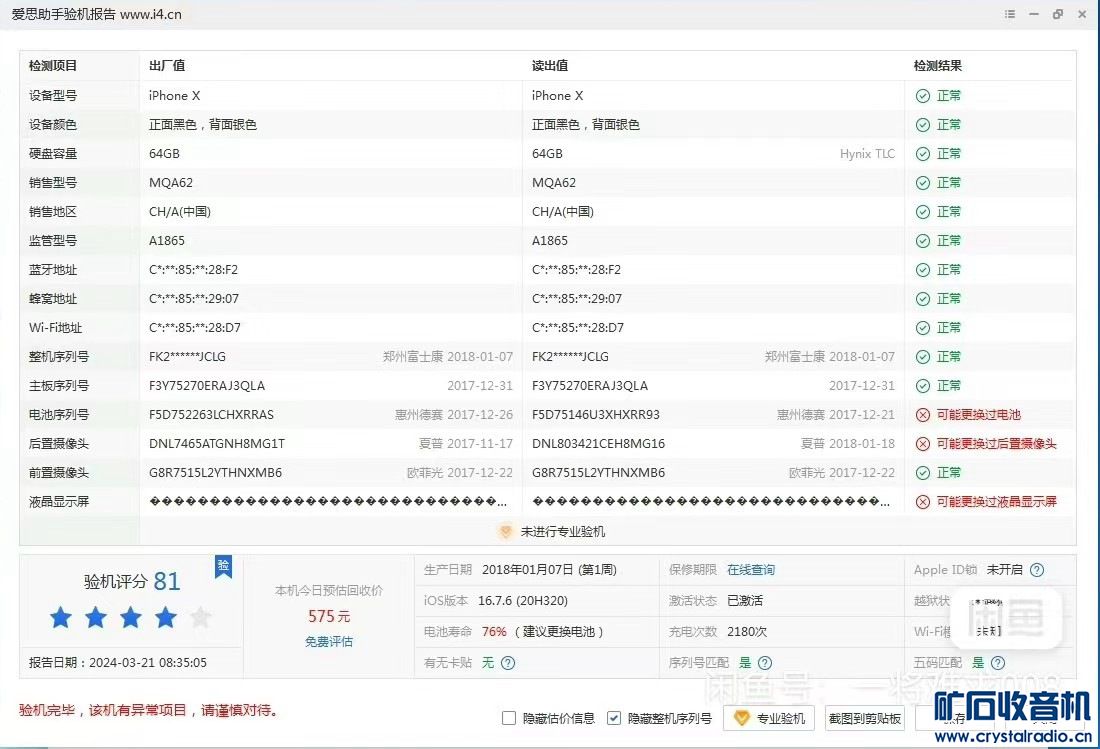
Task: Click the factory battery serial F5D752263LCHXRRAS
Action: coord(211,415)
